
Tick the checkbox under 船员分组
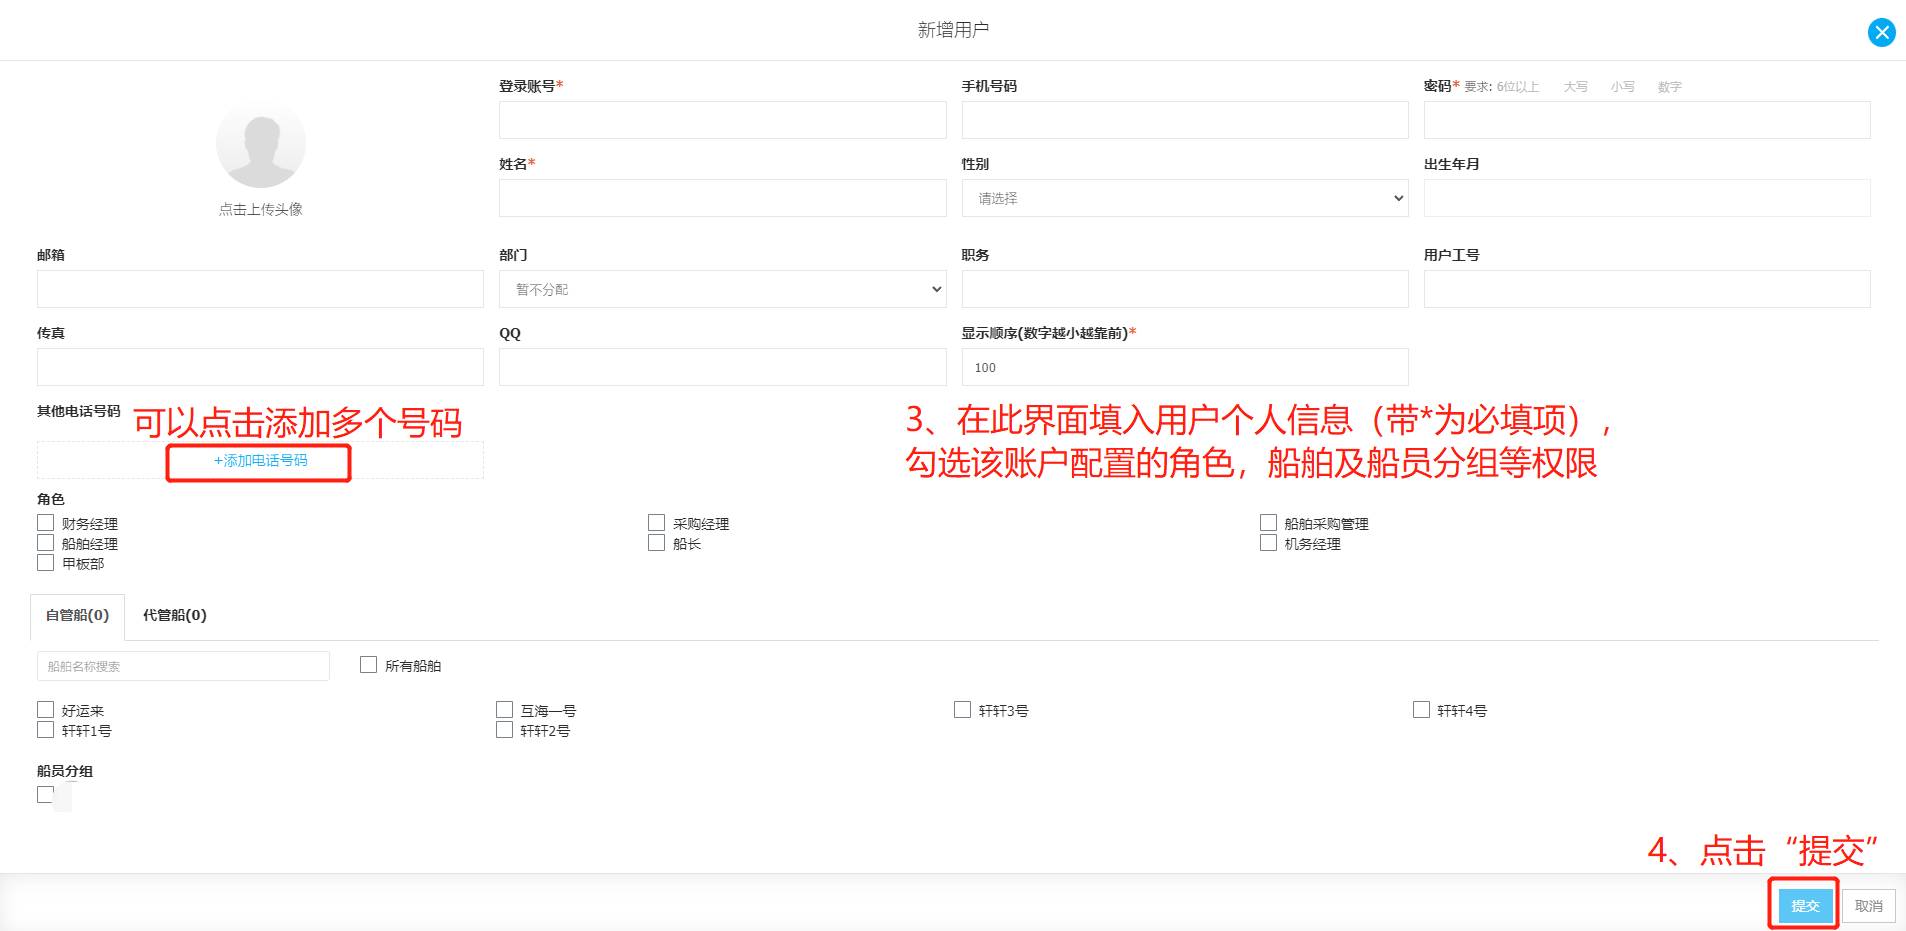45,795
